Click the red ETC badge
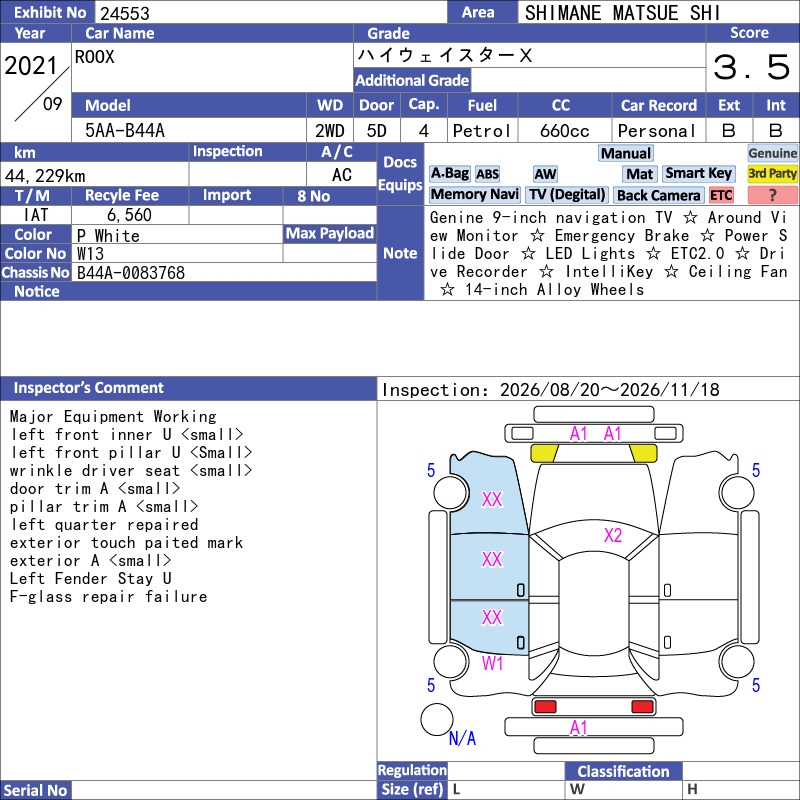The image size is (800, 800). [x=721, y=195]
